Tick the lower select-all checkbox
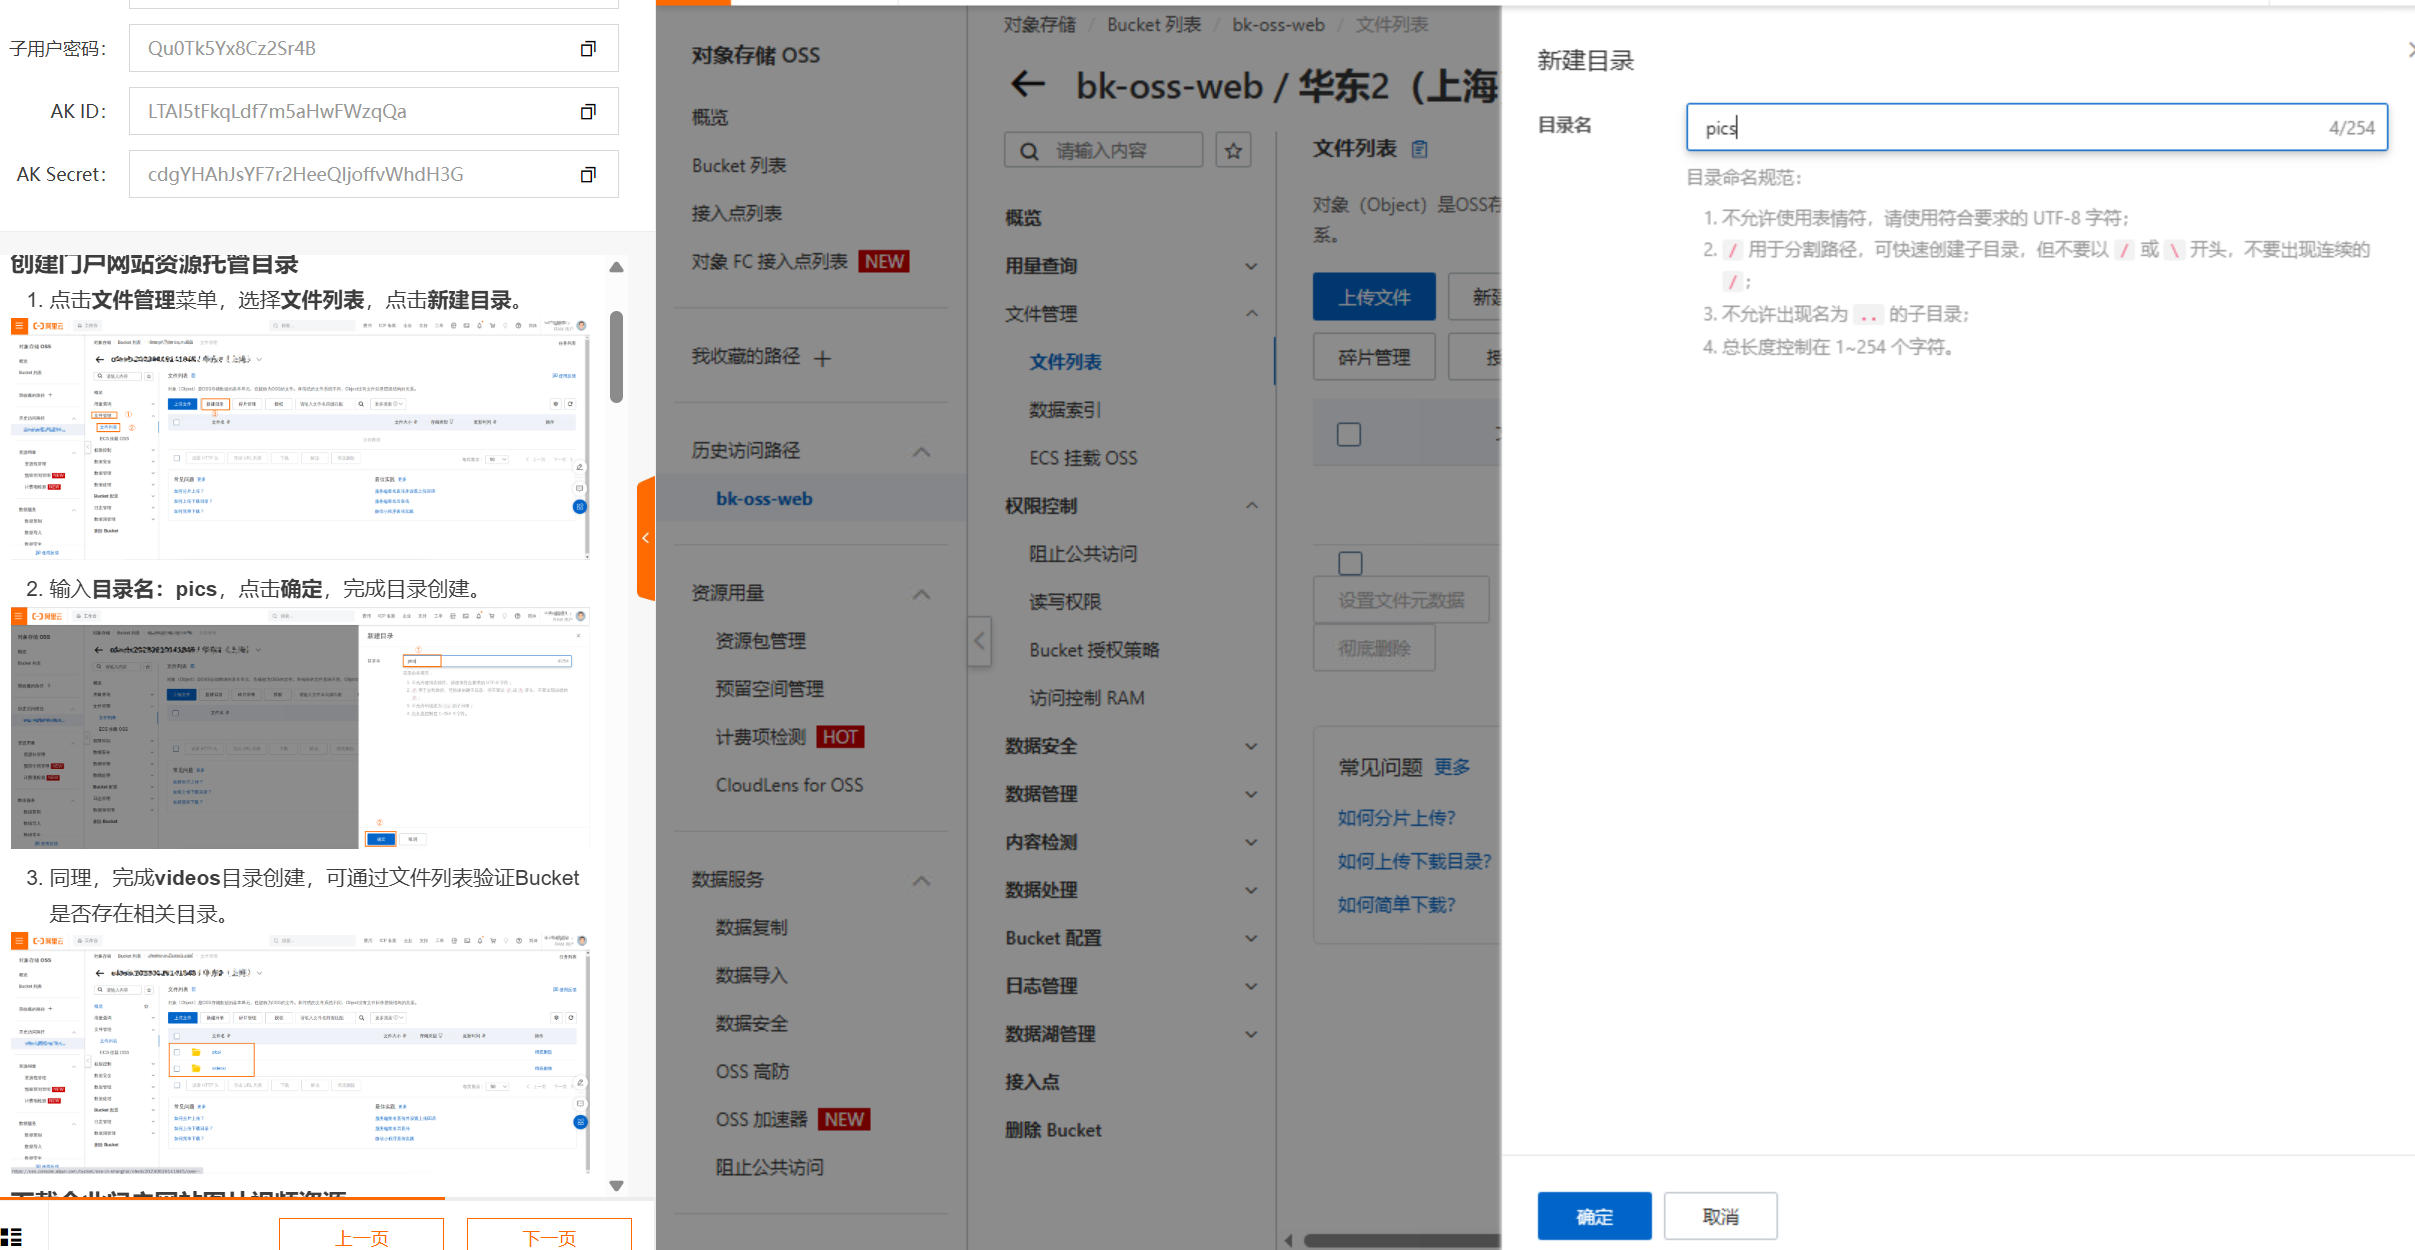 click(x=1350, y=563)
